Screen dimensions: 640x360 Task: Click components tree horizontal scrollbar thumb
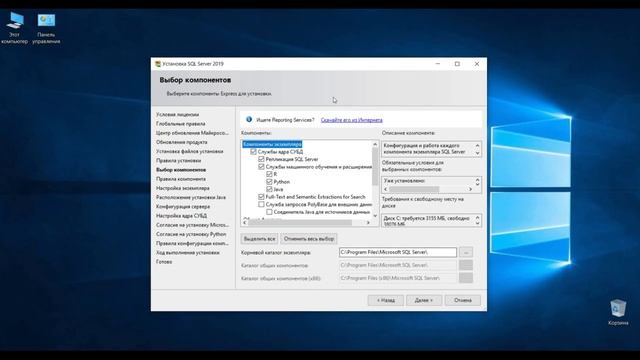pos(300,222)
